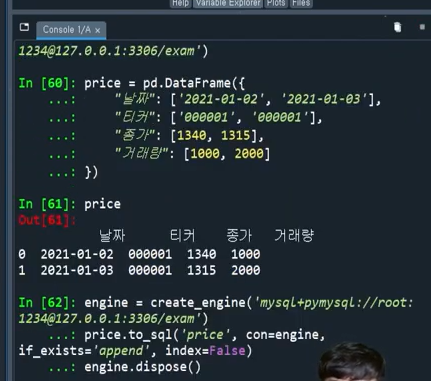
Task: Click the 2021-01-03 cell in output row 1
Action: pyautogui.click(x=77, y=270)
